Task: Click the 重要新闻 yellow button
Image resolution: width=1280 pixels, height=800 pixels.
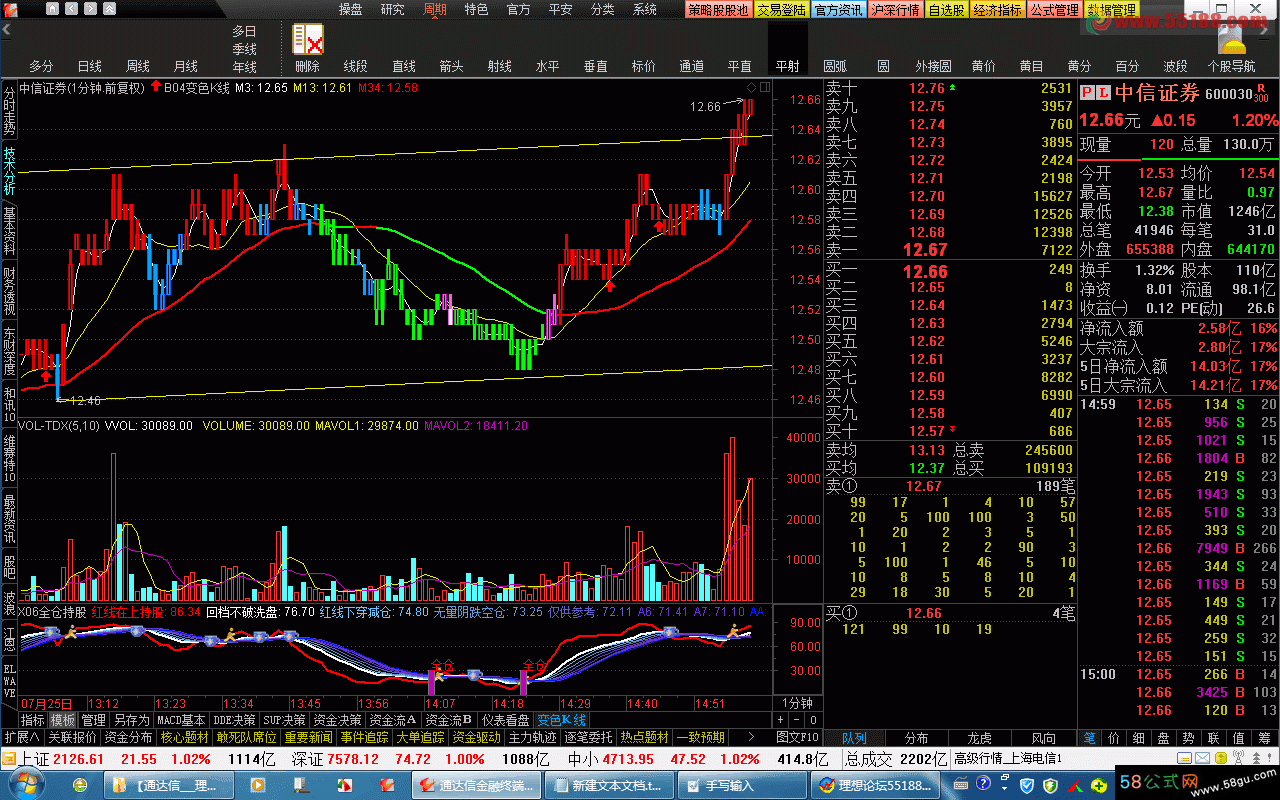Action: (309, 737)
